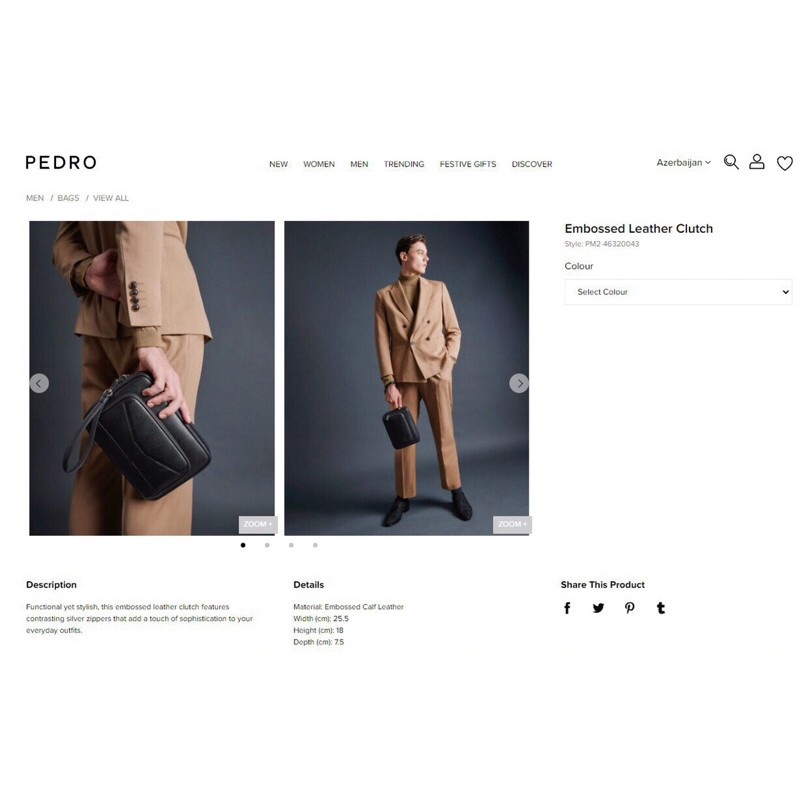Share product on Twitter
The width and height of the screenshot is (799, 799).
click(599, 608)
